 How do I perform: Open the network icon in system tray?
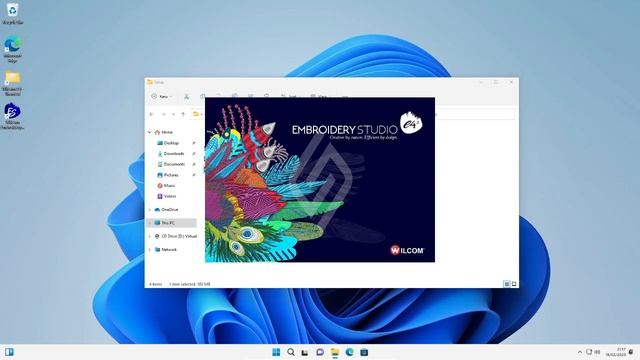[x=589, y=352]
